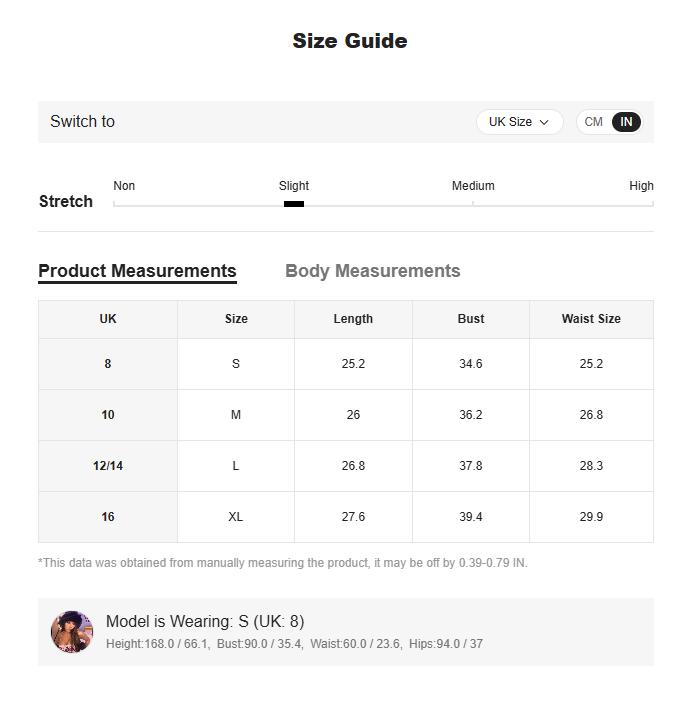The height and width of the screenshot is (702, 688).
Task: Open the UK Size dropdown
Action: (519, 122)
